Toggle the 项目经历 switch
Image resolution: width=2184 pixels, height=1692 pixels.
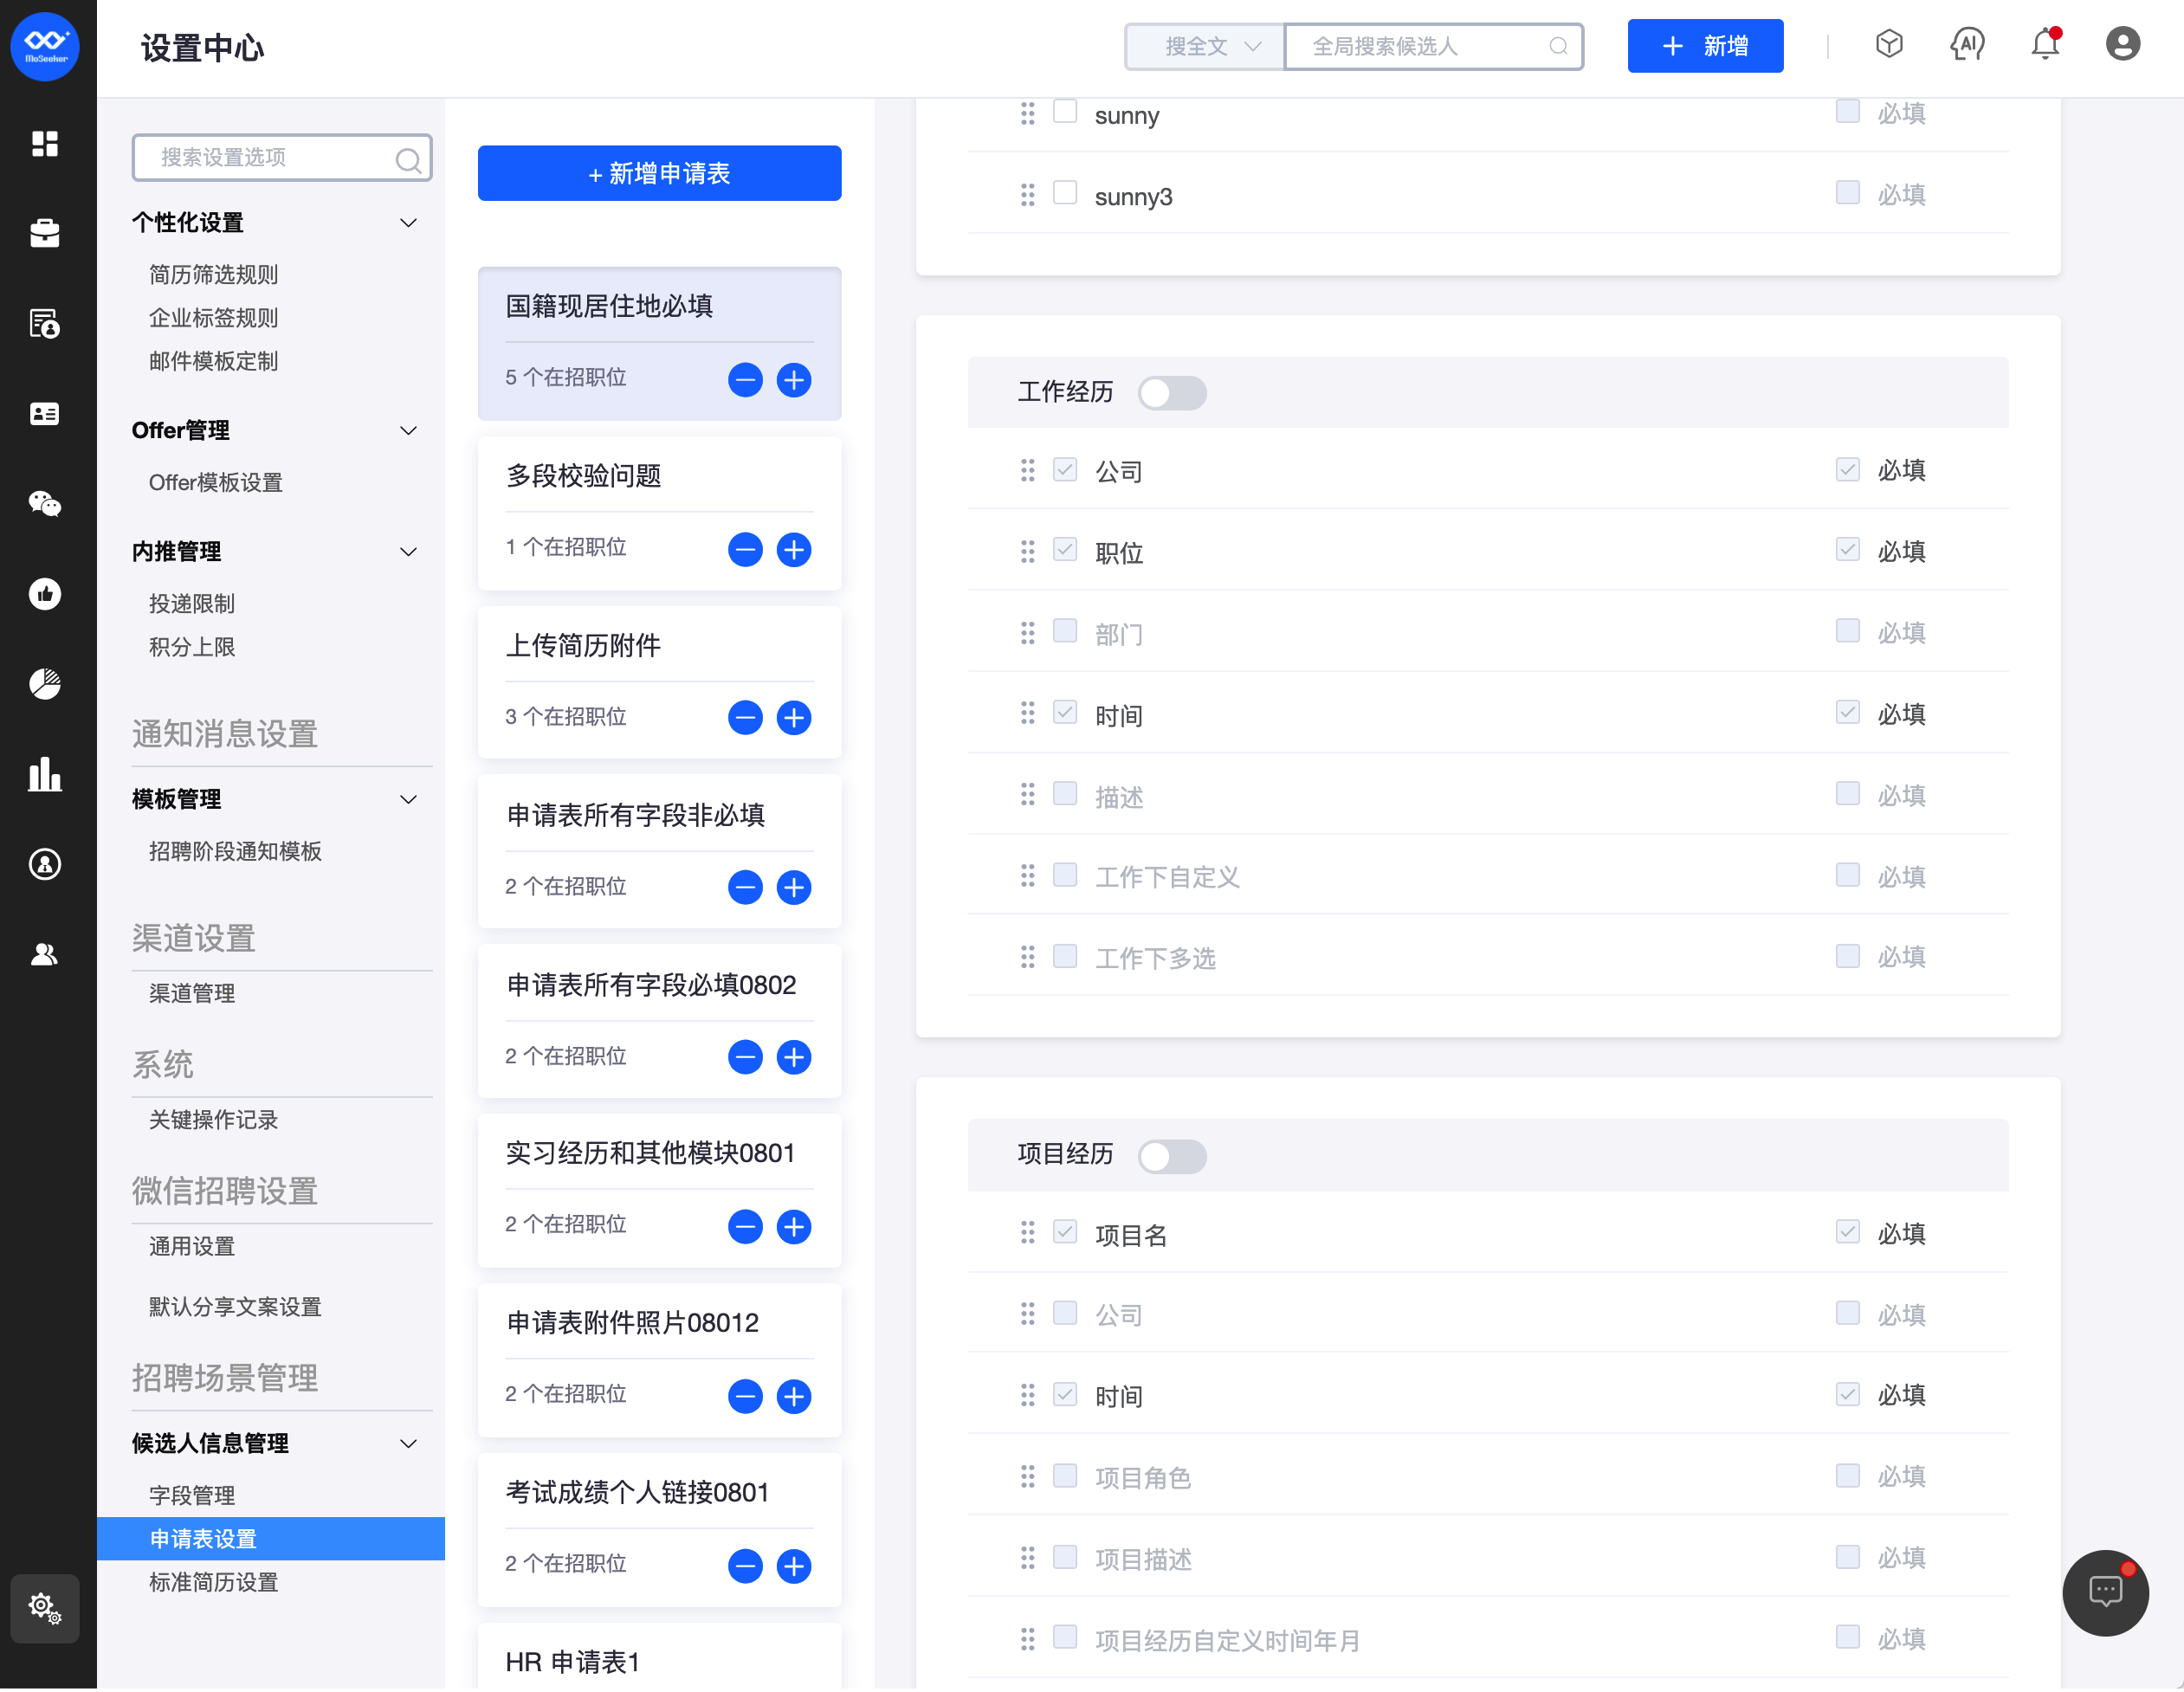pyautogui.click(x=1172, y=1158)
